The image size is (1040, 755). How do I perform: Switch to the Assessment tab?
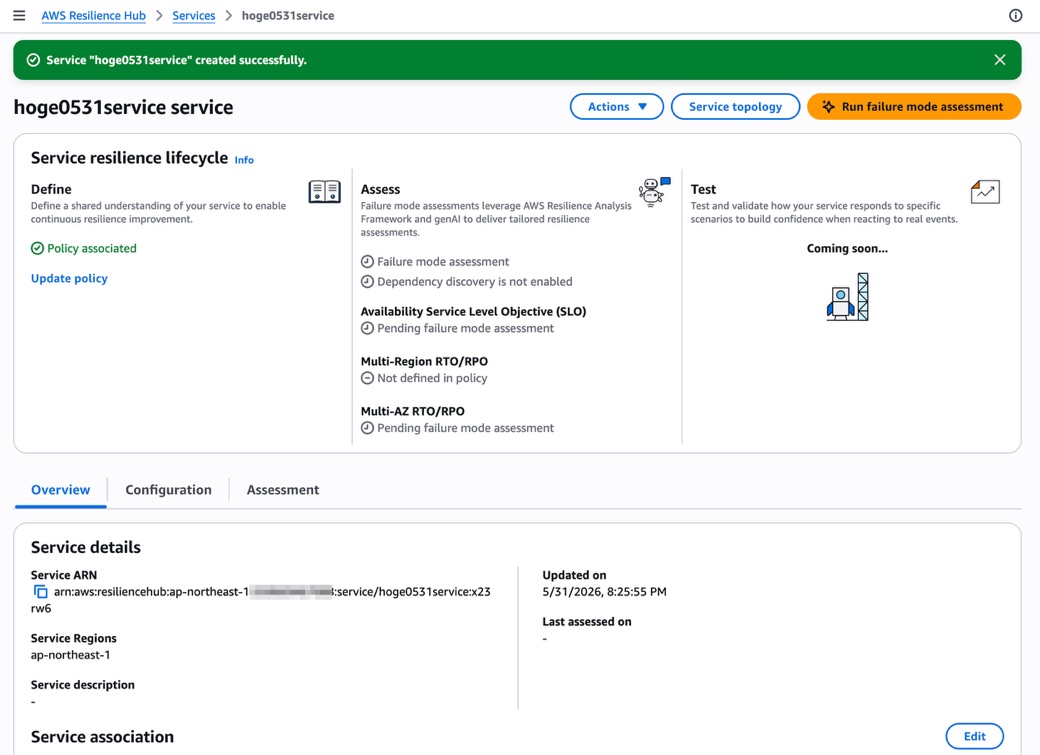[x=283, y=490]
